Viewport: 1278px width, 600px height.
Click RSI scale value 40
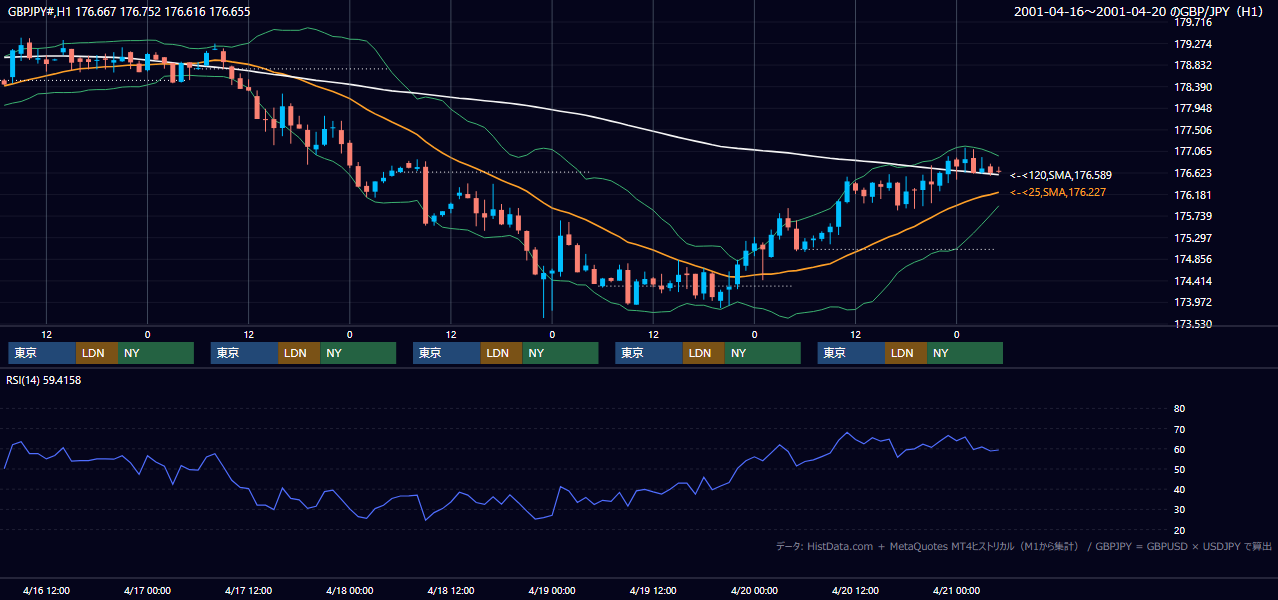point(1179,490)
